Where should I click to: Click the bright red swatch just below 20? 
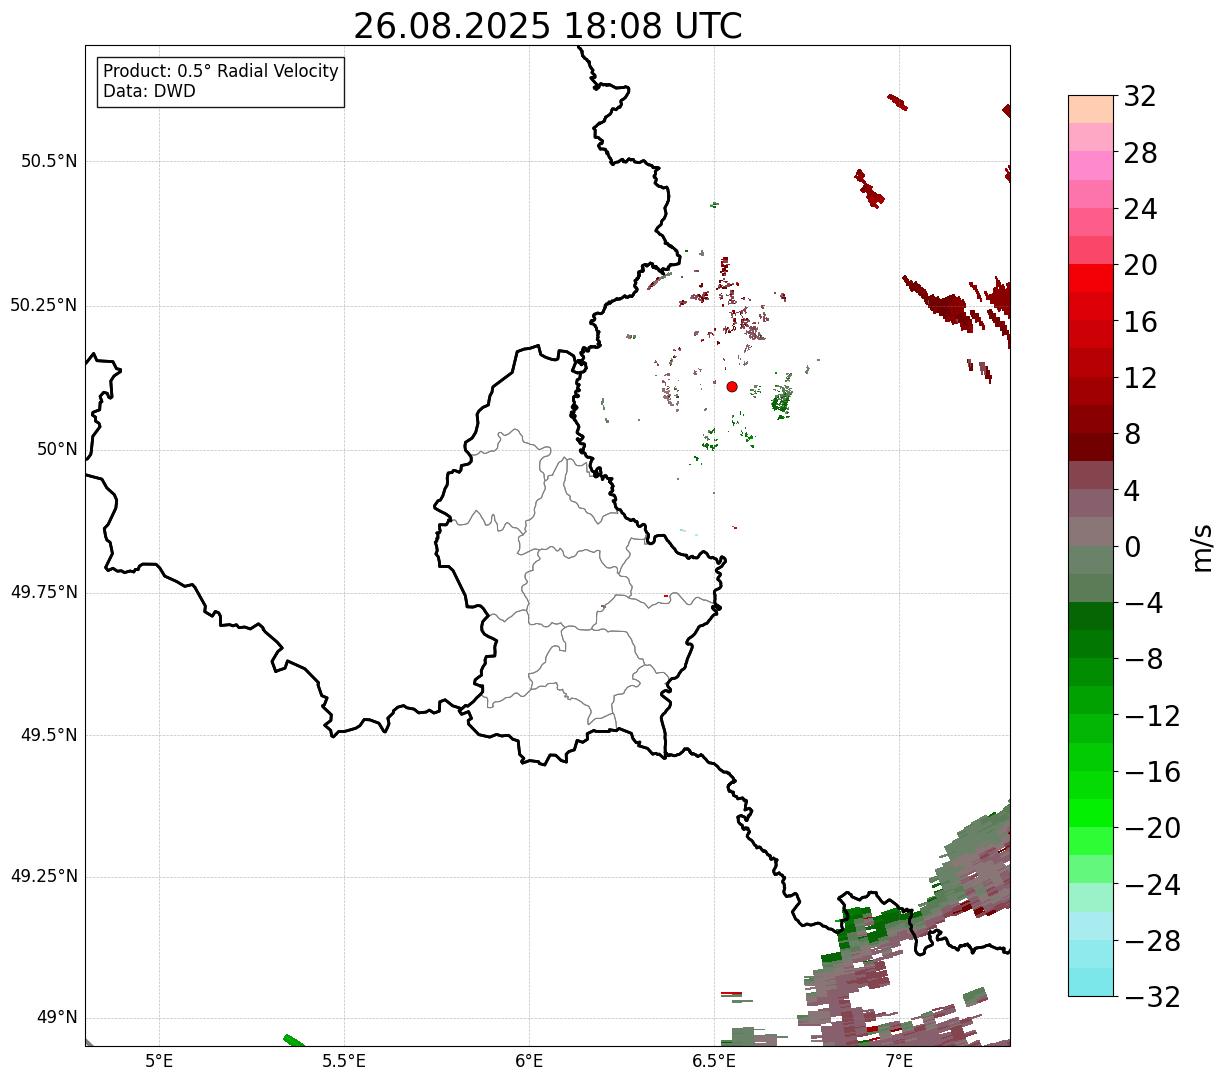click(1091, 278)
